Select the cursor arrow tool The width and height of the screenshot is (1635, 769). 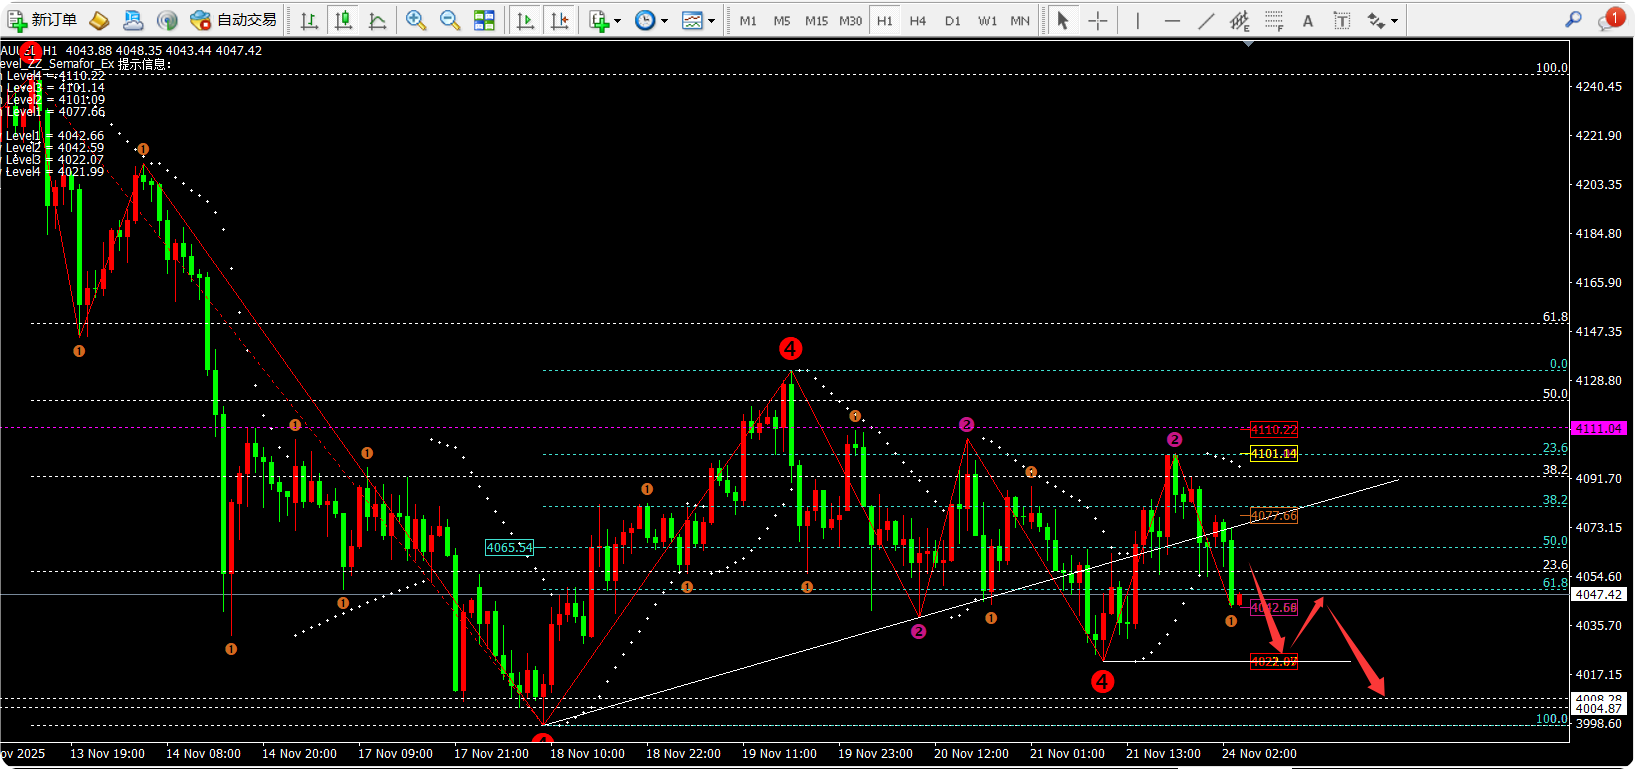1063,20
